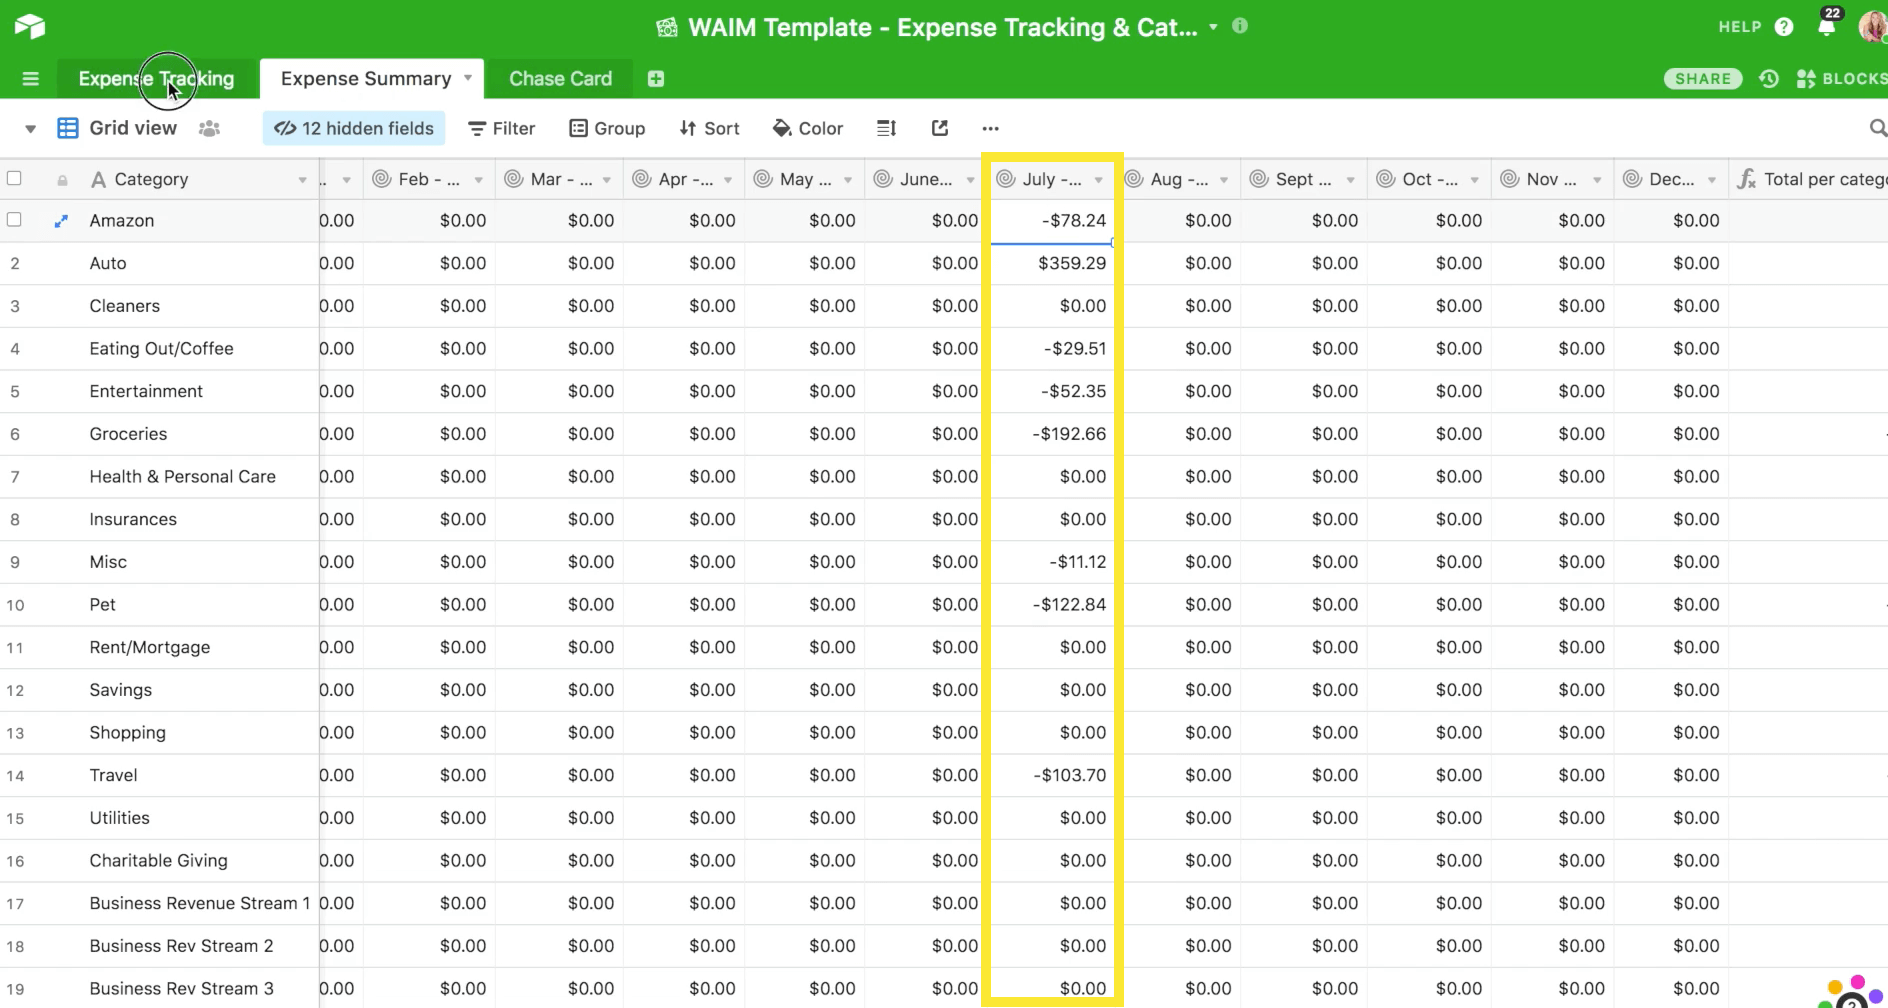
Task: Toggle the select-all rows checkbox
Action: pyautogui.click(x=14, y=179)
